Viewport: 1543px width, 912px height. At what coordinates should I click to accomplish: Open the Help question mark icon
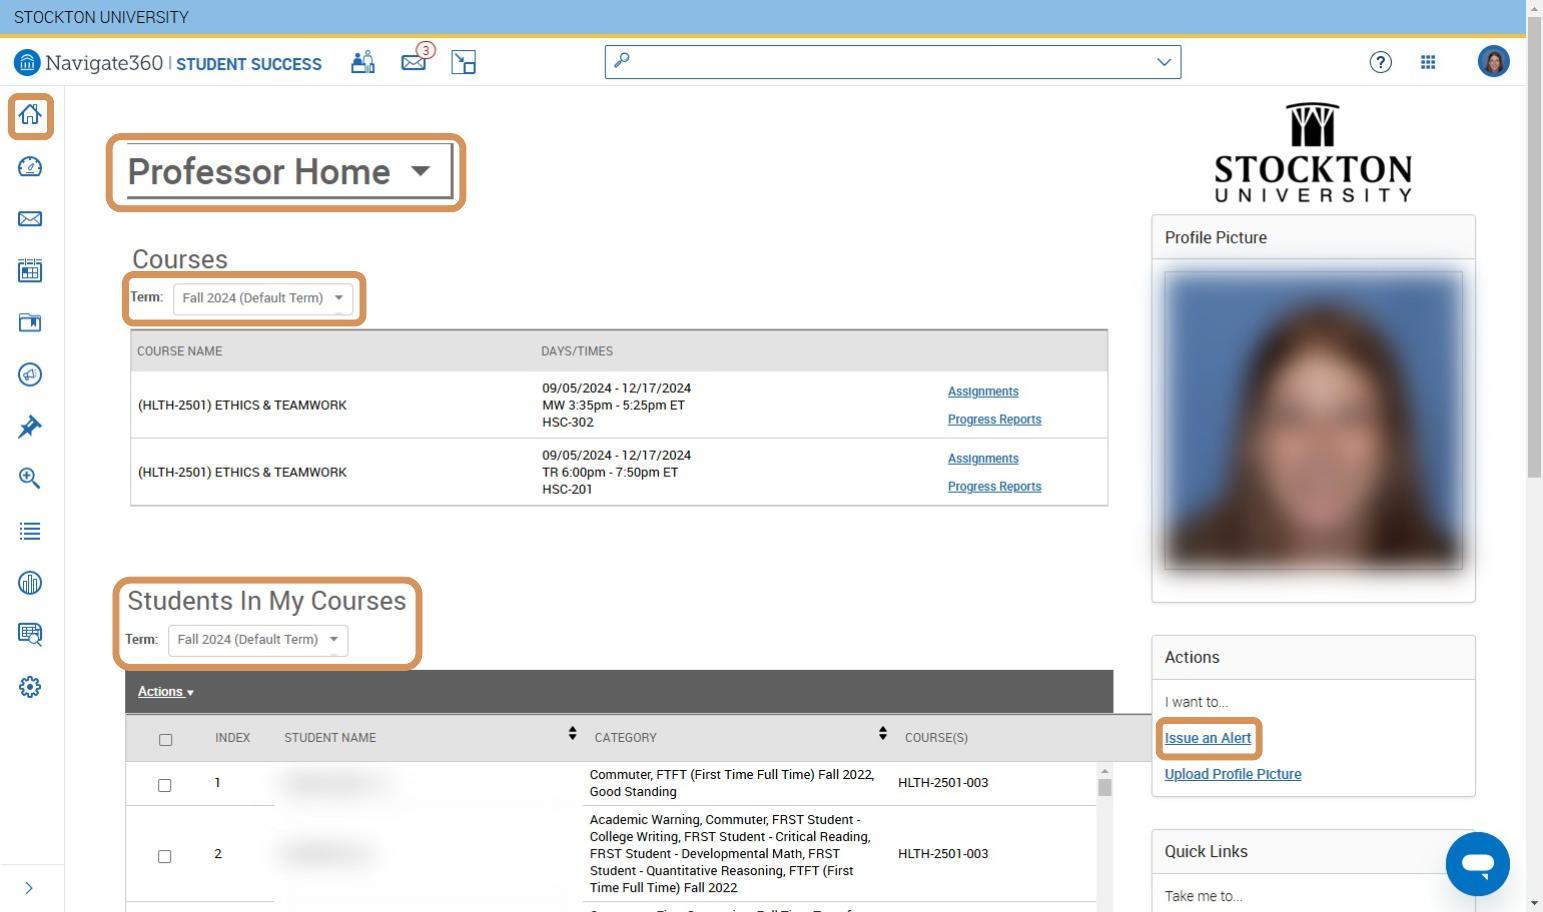[1380, 62]
